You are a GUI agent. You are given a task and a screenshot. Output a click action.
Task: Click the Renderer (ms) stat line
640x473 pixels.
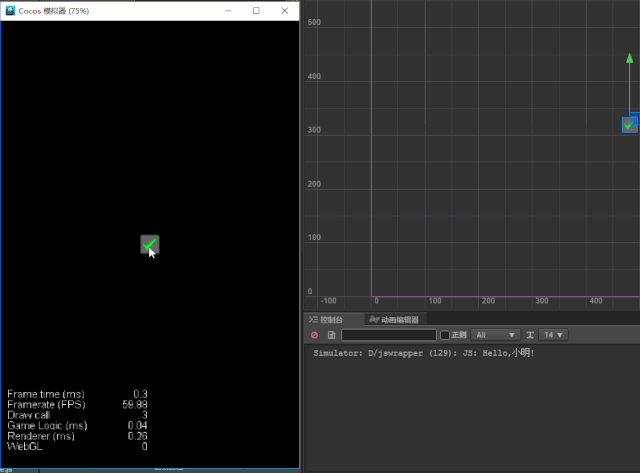tap(77, 436)
